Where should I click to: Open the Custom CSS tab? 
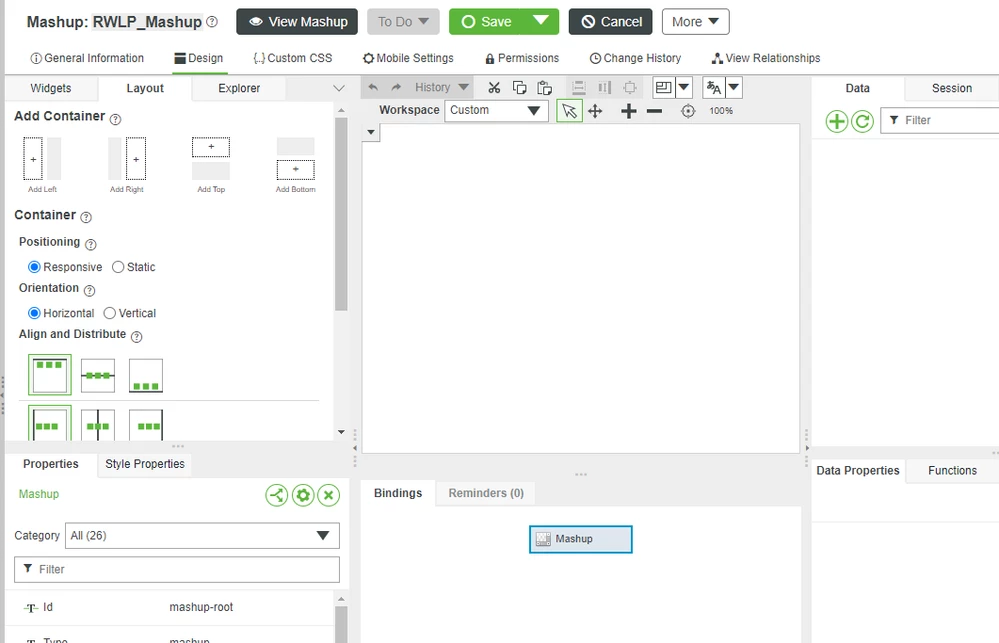(x=293, y=58)
